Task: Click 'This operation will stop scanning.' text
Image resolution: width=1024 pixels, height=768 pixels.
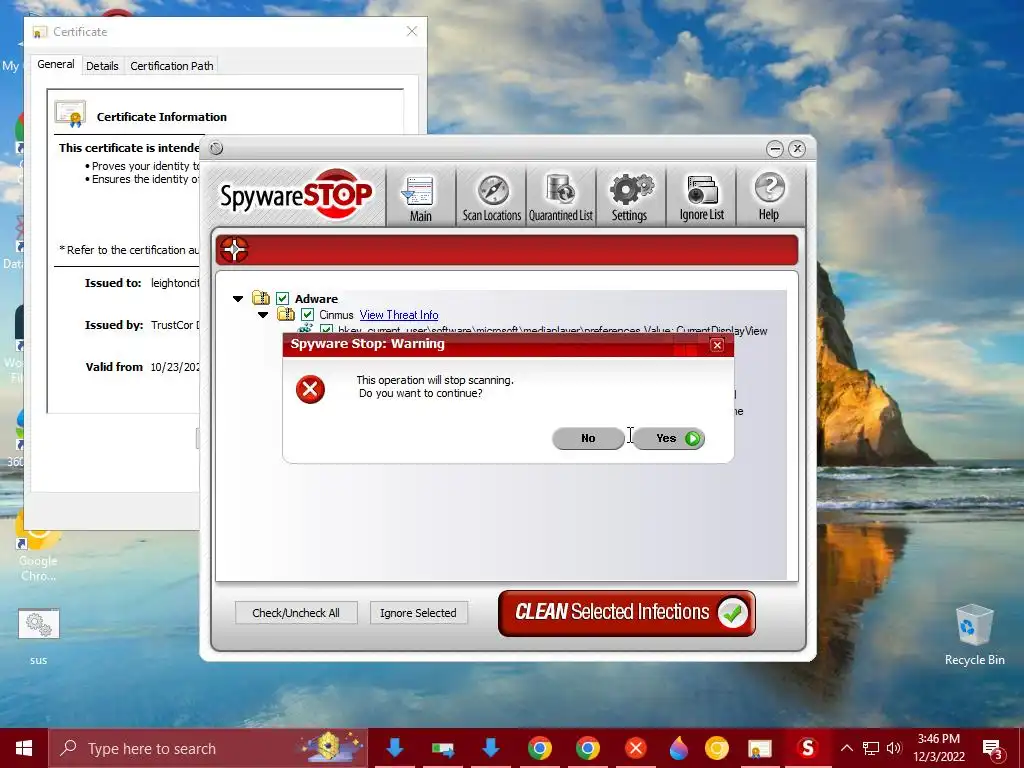Action: tap(435, 380)
